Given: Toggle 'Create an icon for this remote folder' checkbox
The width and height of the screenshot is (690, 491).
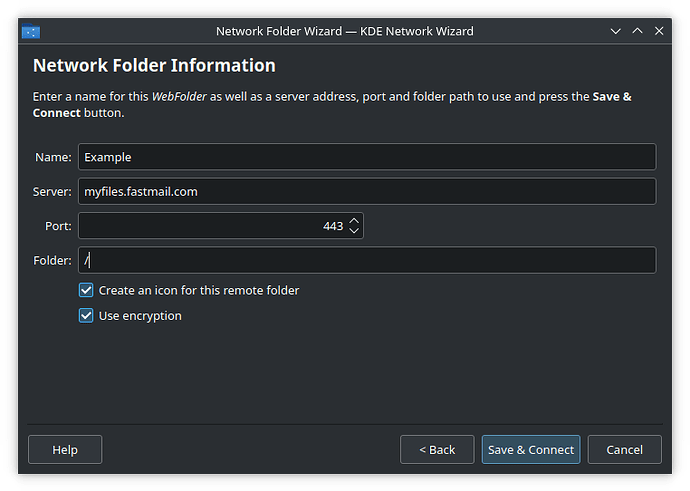Looking at the screenshot, I should pos(86,290).
